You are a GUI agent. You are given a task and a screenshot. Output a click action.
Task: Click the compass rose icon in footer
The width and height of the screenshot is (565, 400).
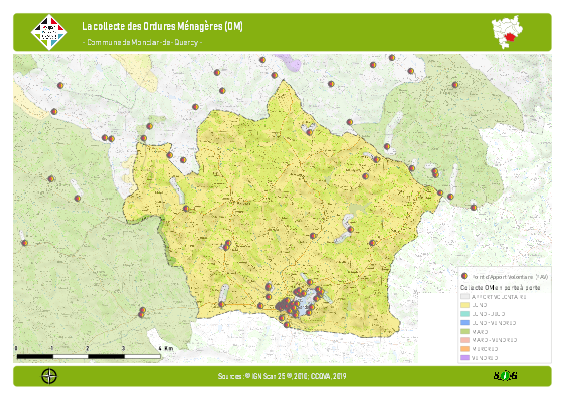pyautogui.click(x=49, y=376)
